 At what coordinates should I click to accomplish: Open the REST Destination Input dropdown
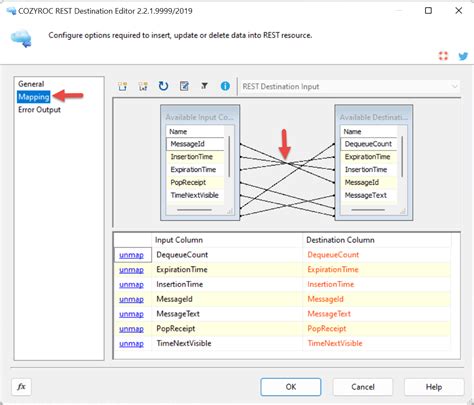[350, 87]
